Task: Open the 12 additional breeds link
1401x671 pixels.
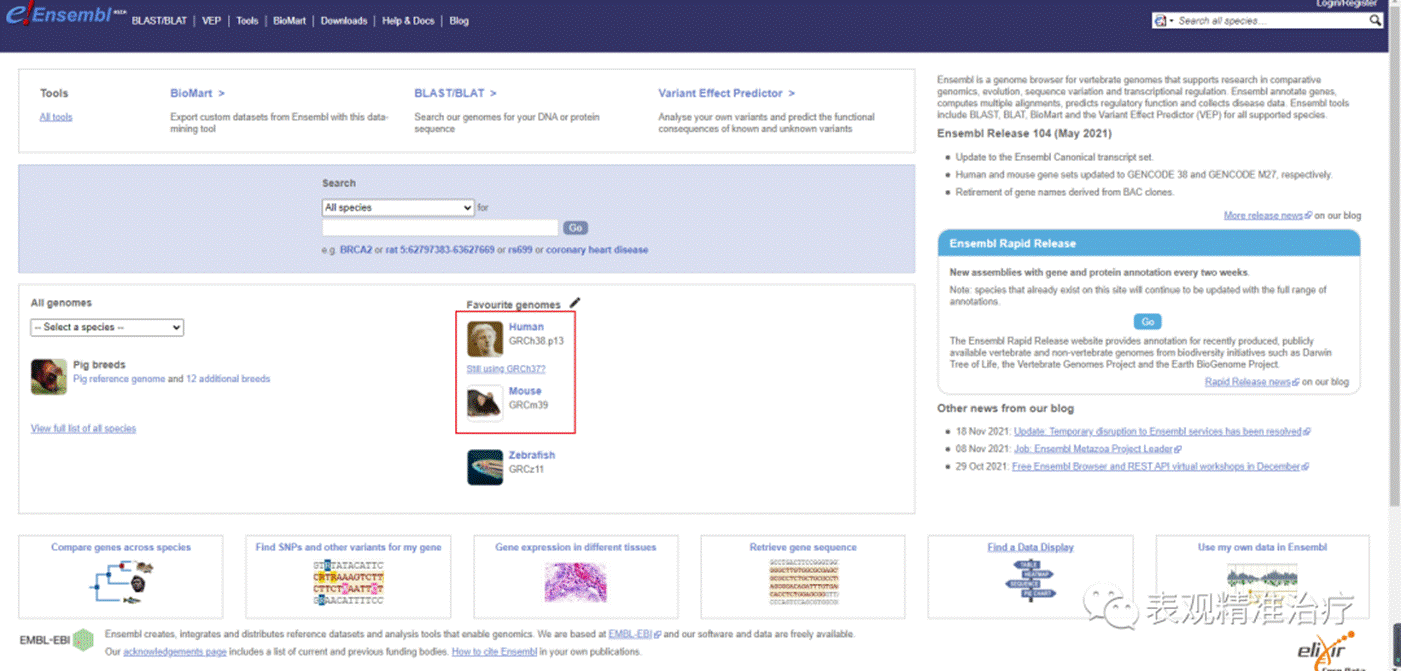Action: 228,379
